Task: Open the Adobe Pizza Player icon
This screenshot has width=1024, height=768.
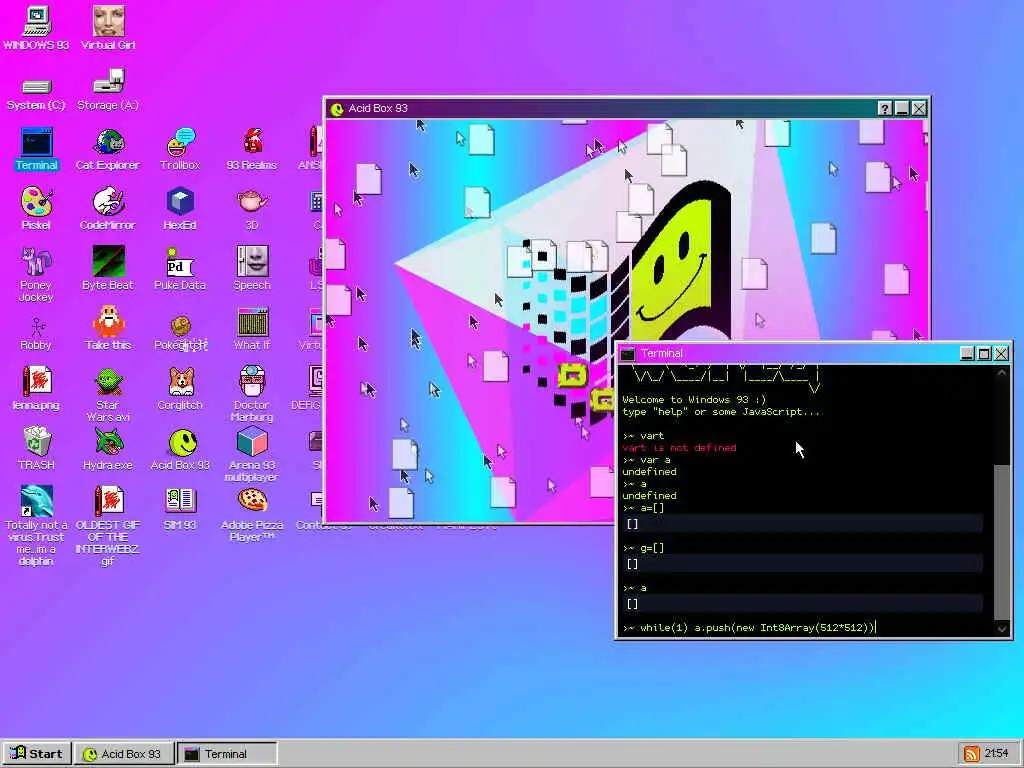Action: coord(252,515)
